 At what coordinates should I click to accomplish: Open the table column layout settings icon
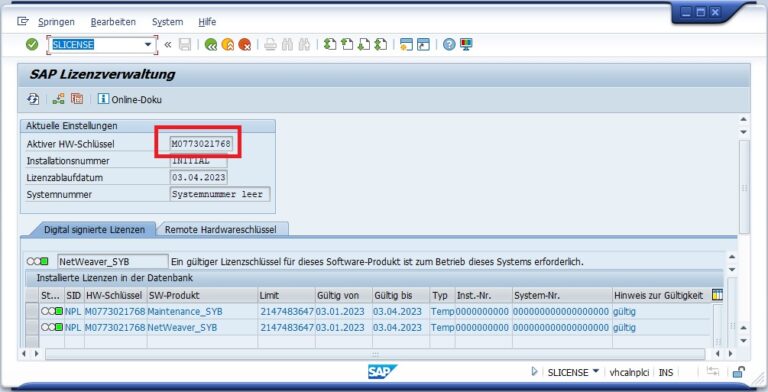click(x=717, y=295)
